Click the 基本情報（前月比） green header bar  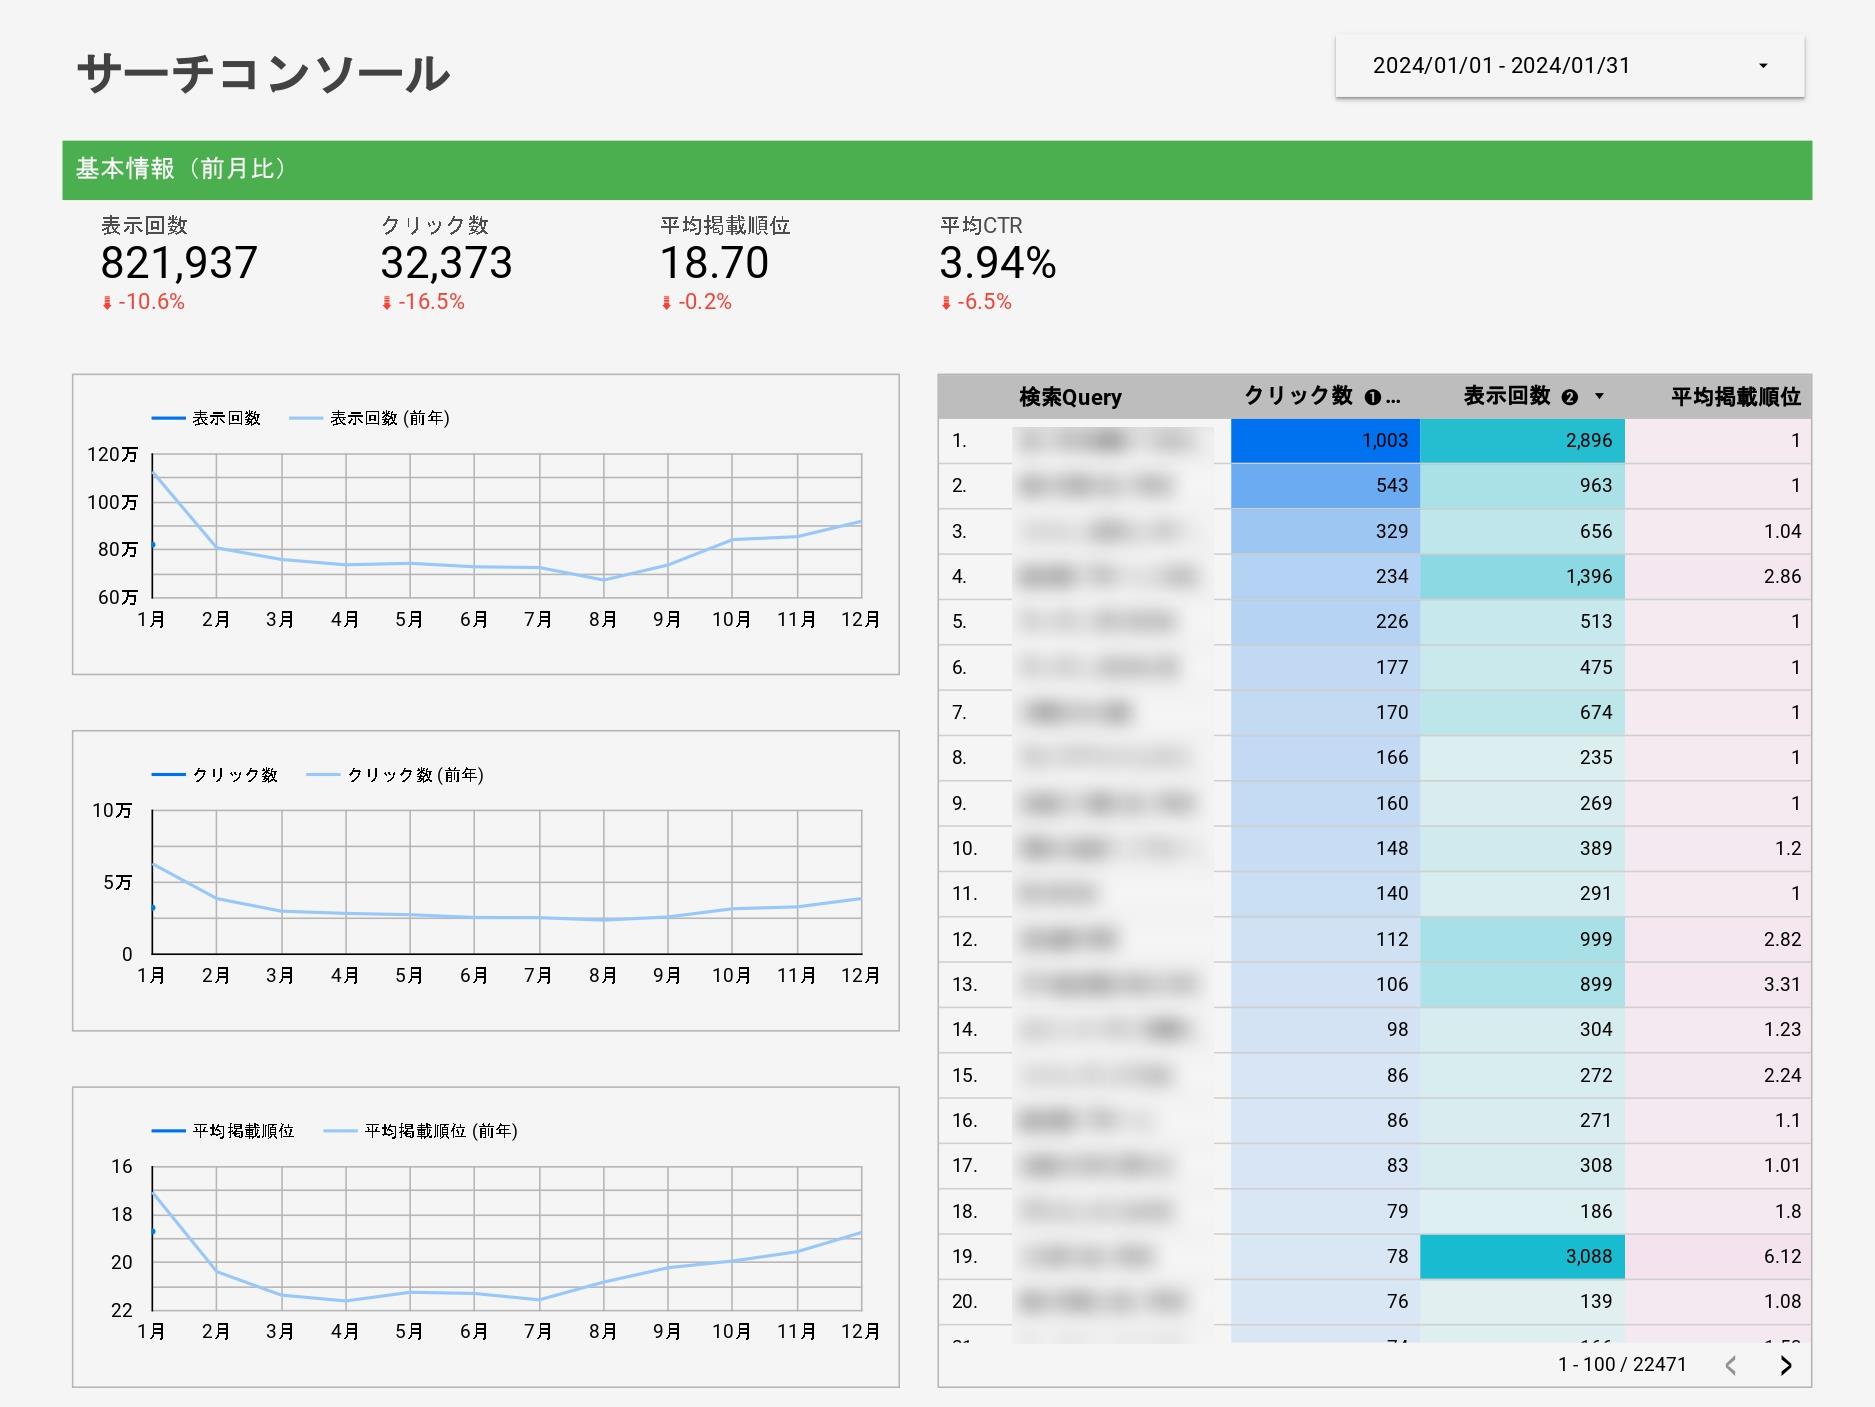click(x=936, y=169)
